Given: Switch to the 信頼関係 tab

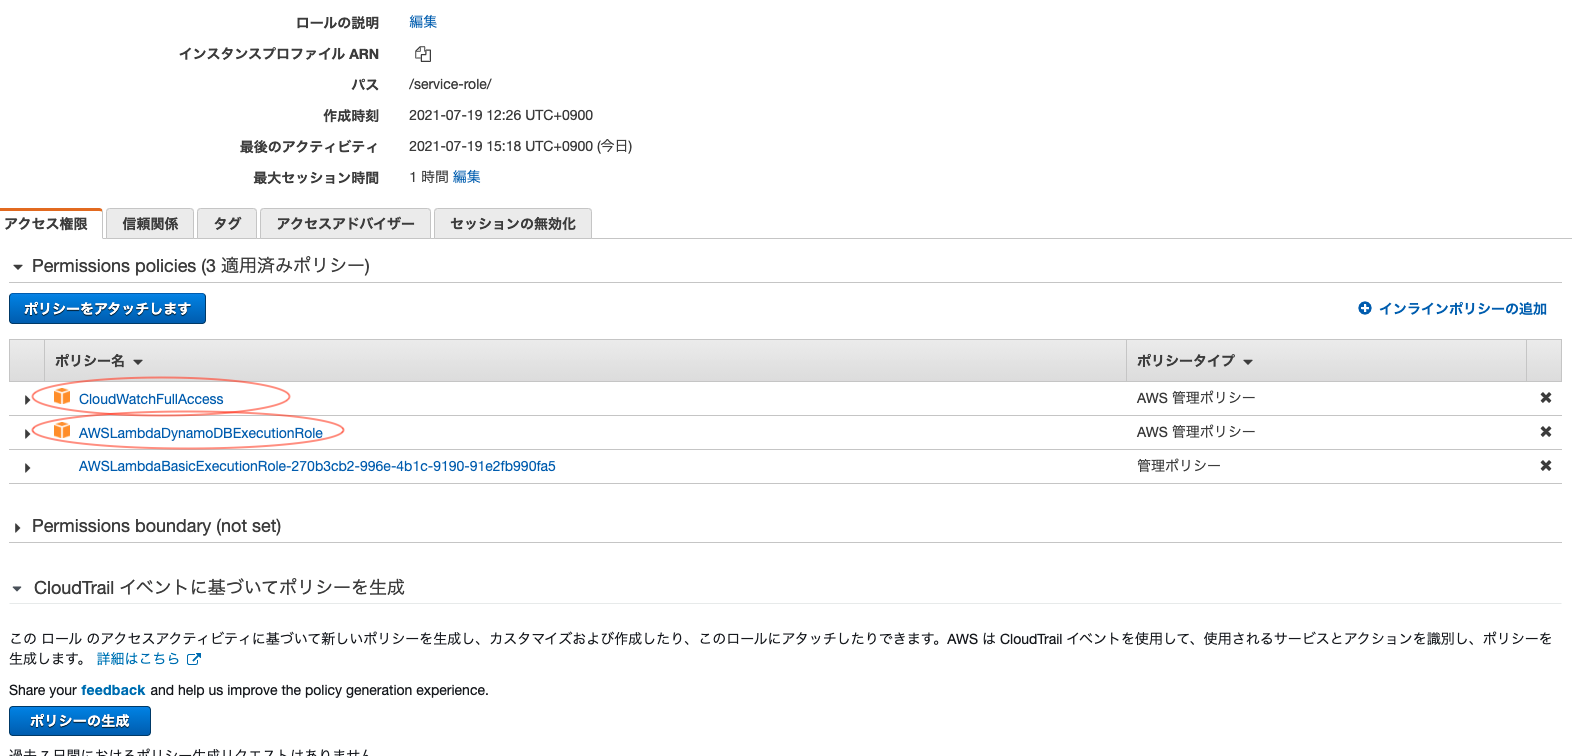Looking at the screenshot, I should click(x=150, y=223).
